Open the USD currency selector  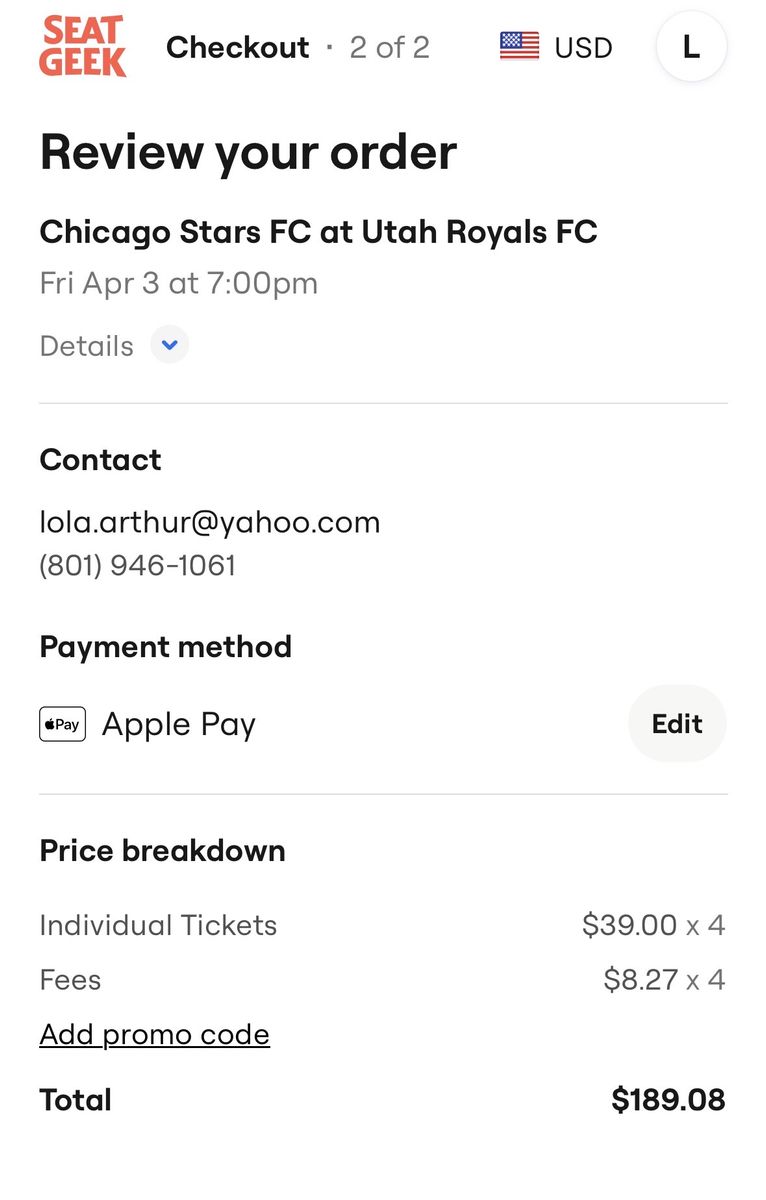point(583,47)
